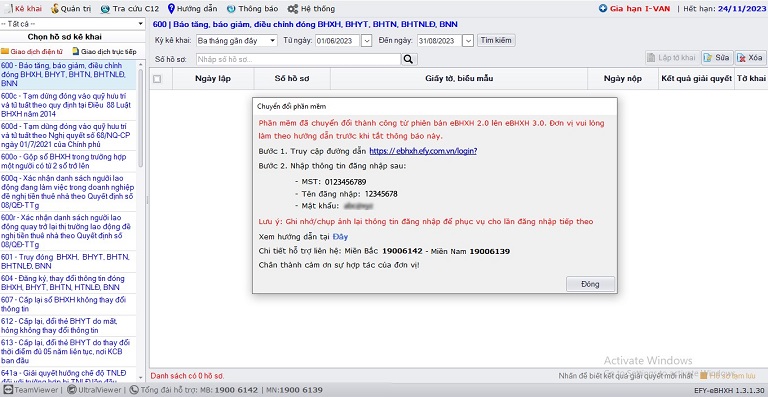Switch to Giao dịch trực tiếp tab
This screenshot has width=768, height=397.
click(104, 51)
